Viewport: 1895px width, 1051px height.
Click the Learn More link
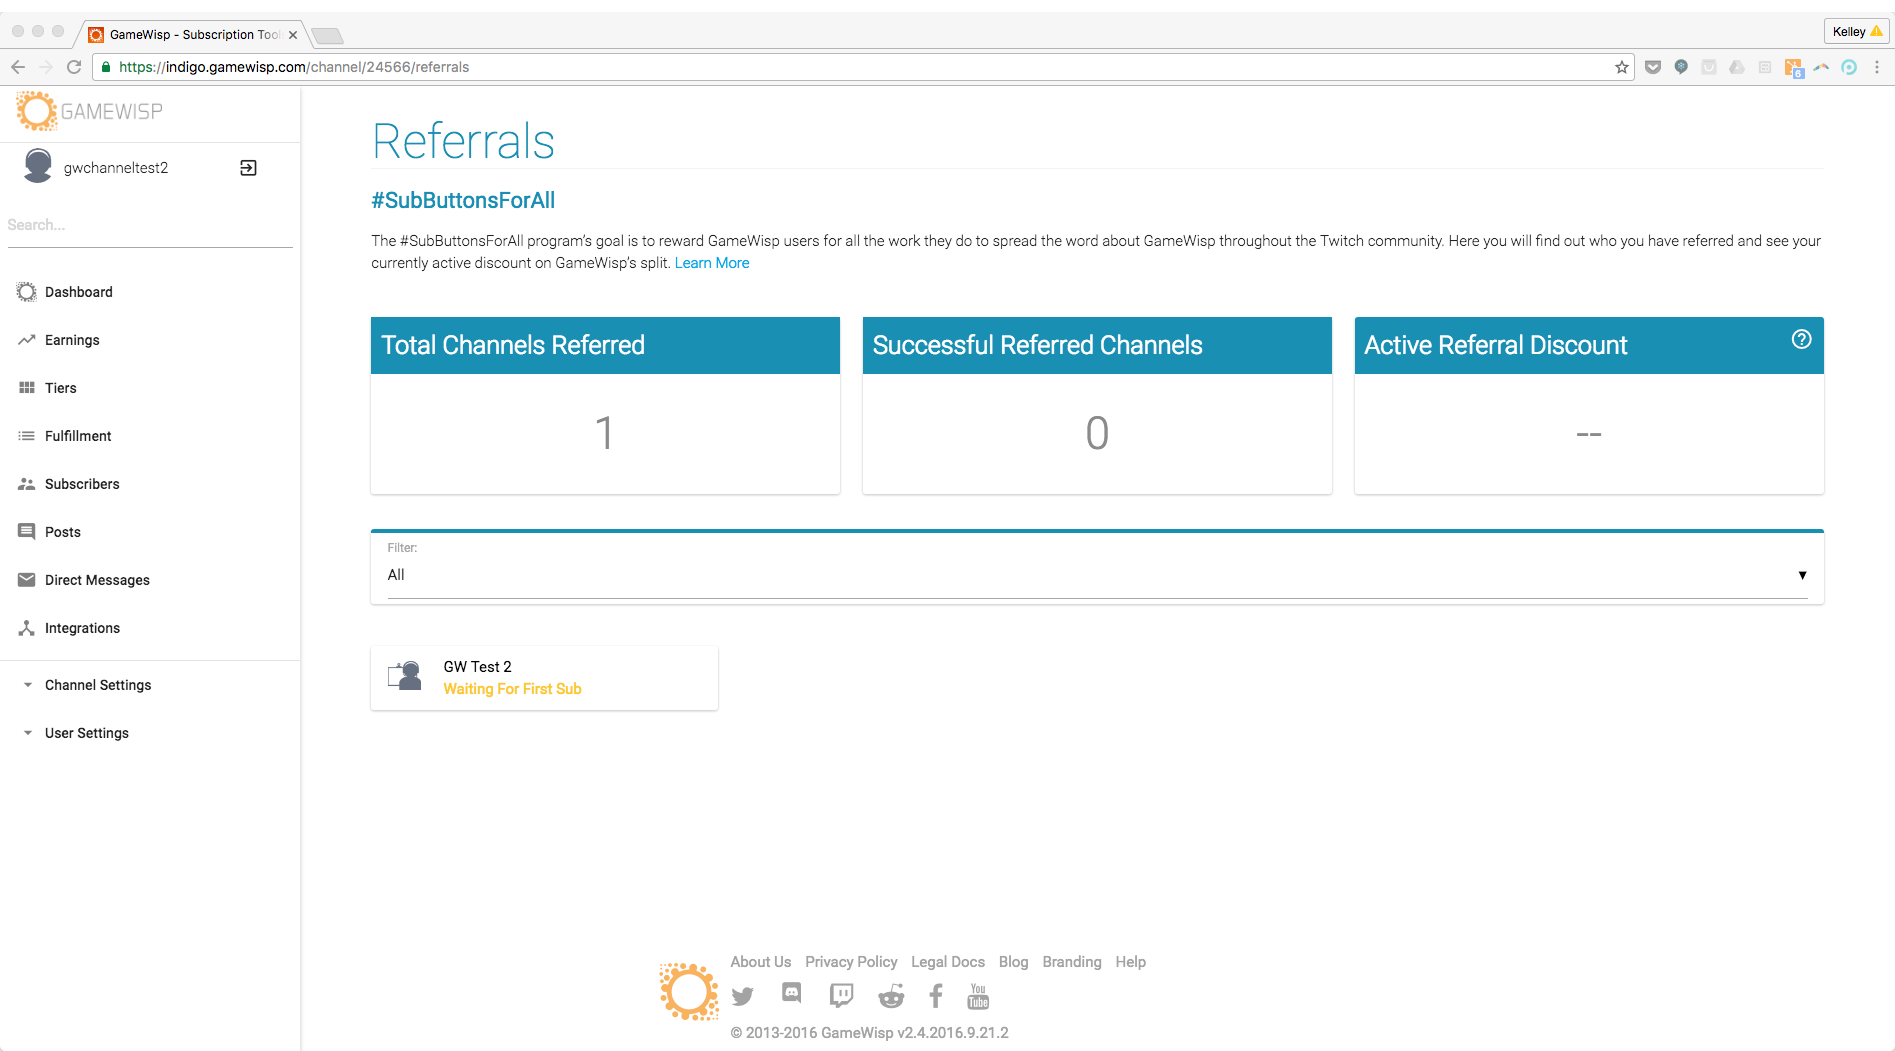point(711,263)
